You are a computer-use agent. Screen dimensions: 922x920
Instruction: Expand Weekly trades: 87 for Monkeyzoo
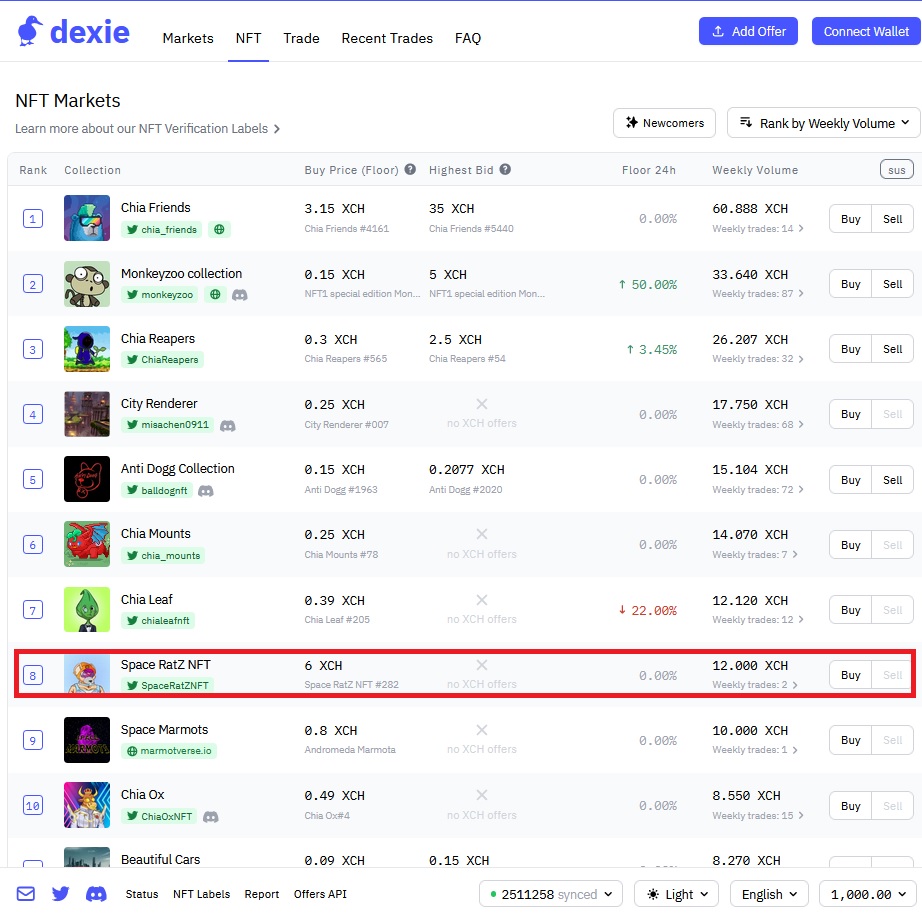coord(757,293)
